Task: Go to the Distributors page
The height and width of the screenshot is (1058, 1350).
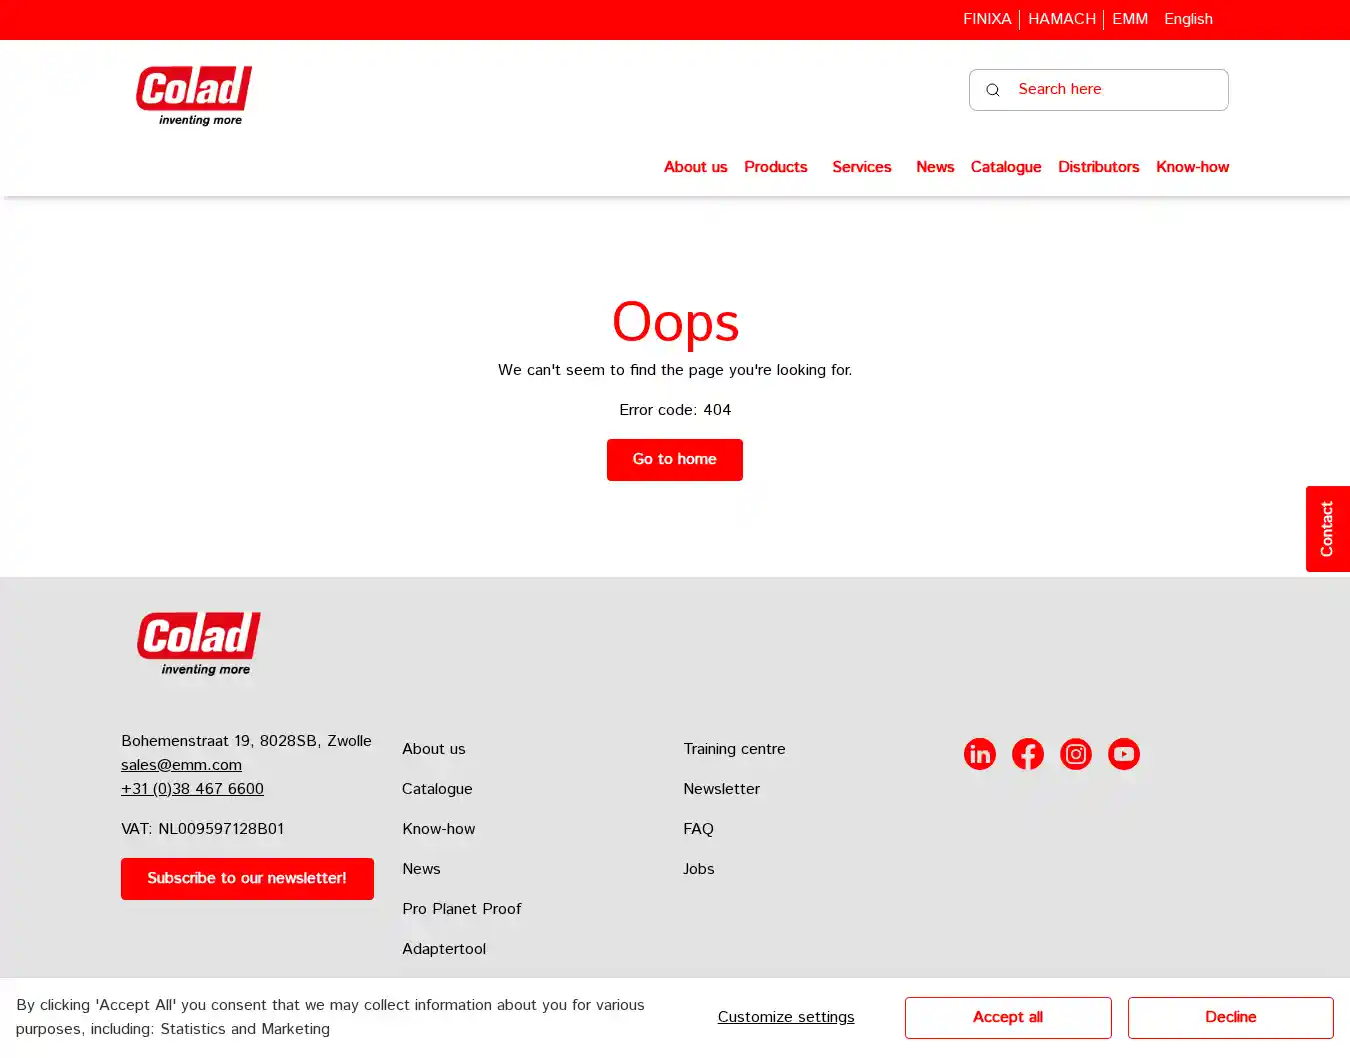Action: (1098, 167)
